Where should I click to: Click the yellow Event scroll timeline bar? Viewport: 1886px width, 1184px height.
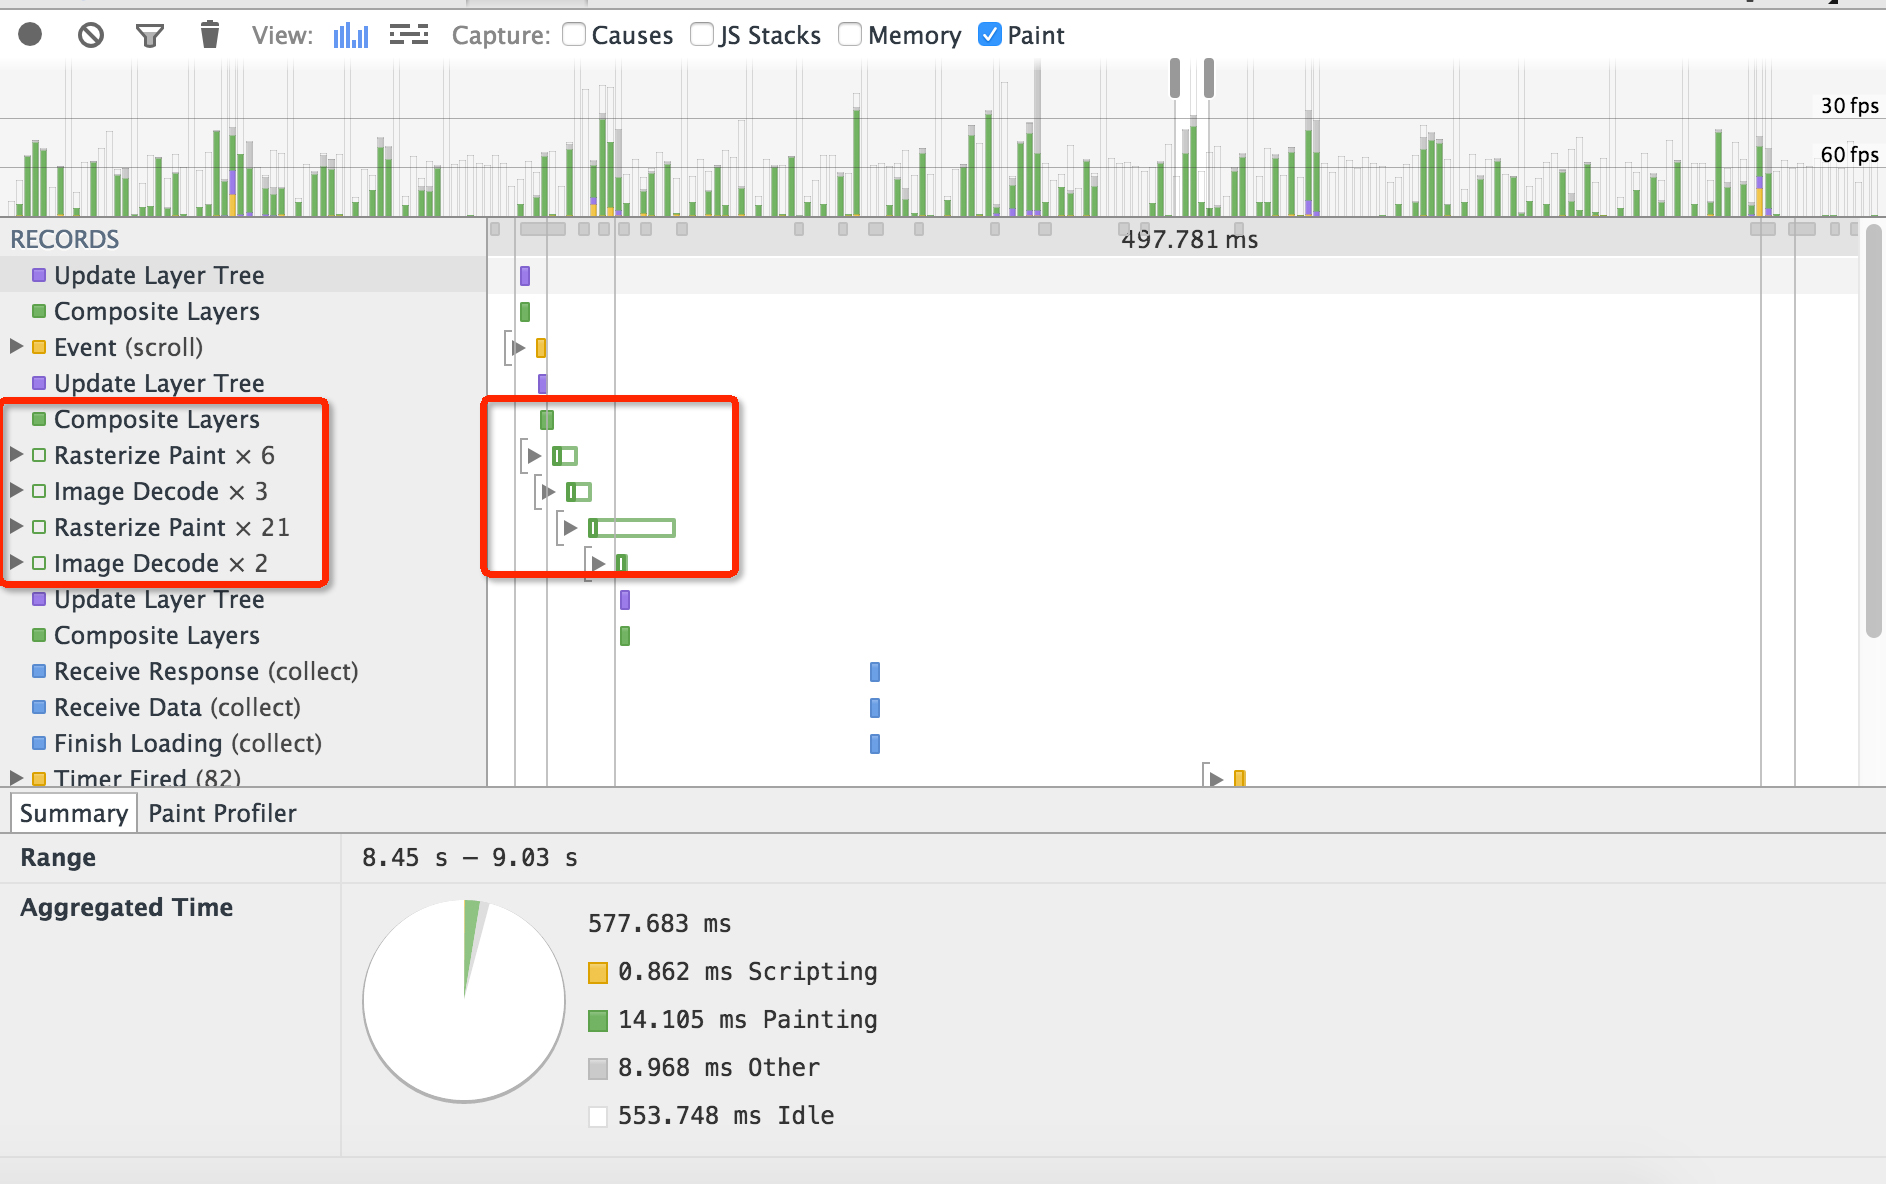[541, 348]
